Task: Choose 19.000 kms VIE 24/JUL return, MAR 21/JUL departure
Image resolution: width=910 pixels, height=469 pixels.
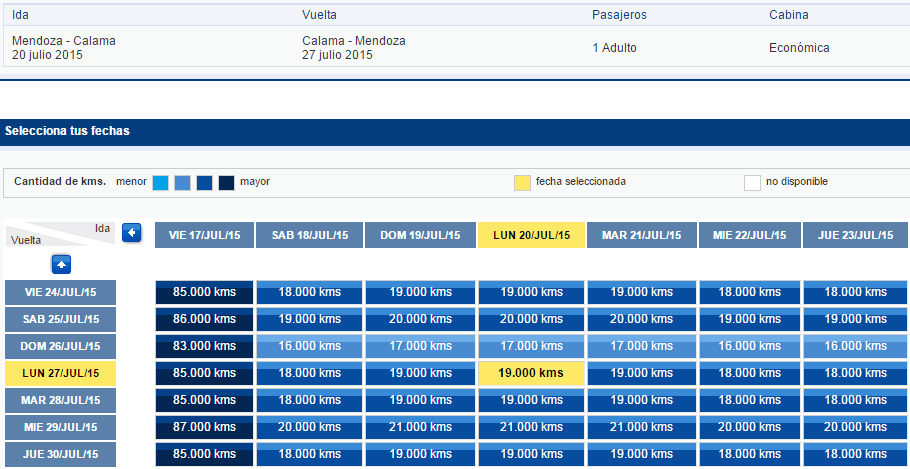Action: click(x=641, y=293)
